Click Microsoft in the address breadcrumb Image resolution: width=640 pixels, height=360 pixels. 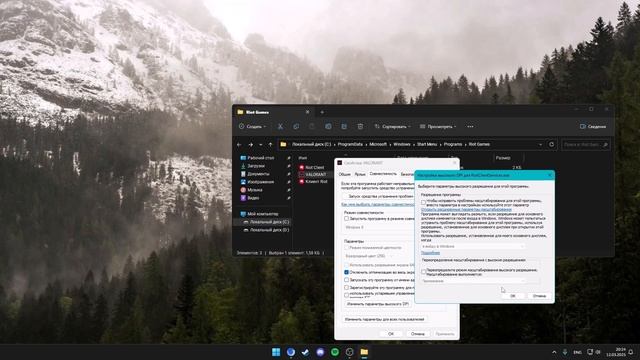click(378, 144)
